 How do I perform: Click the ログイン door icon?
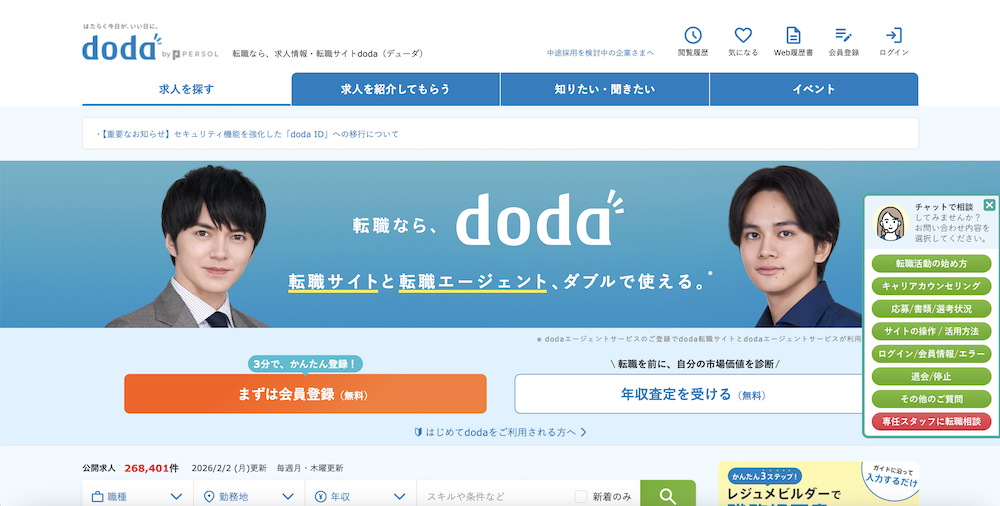coord(893,36)
